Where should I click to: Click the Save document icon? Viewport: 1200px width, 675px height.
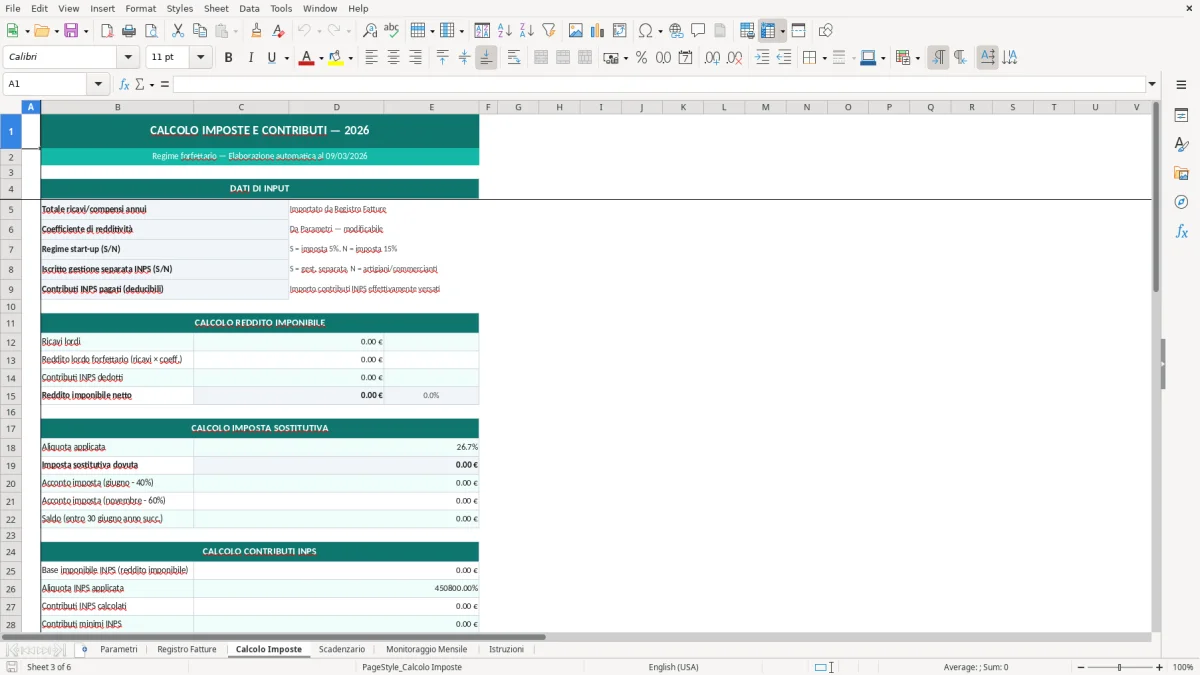pos(71,31)
